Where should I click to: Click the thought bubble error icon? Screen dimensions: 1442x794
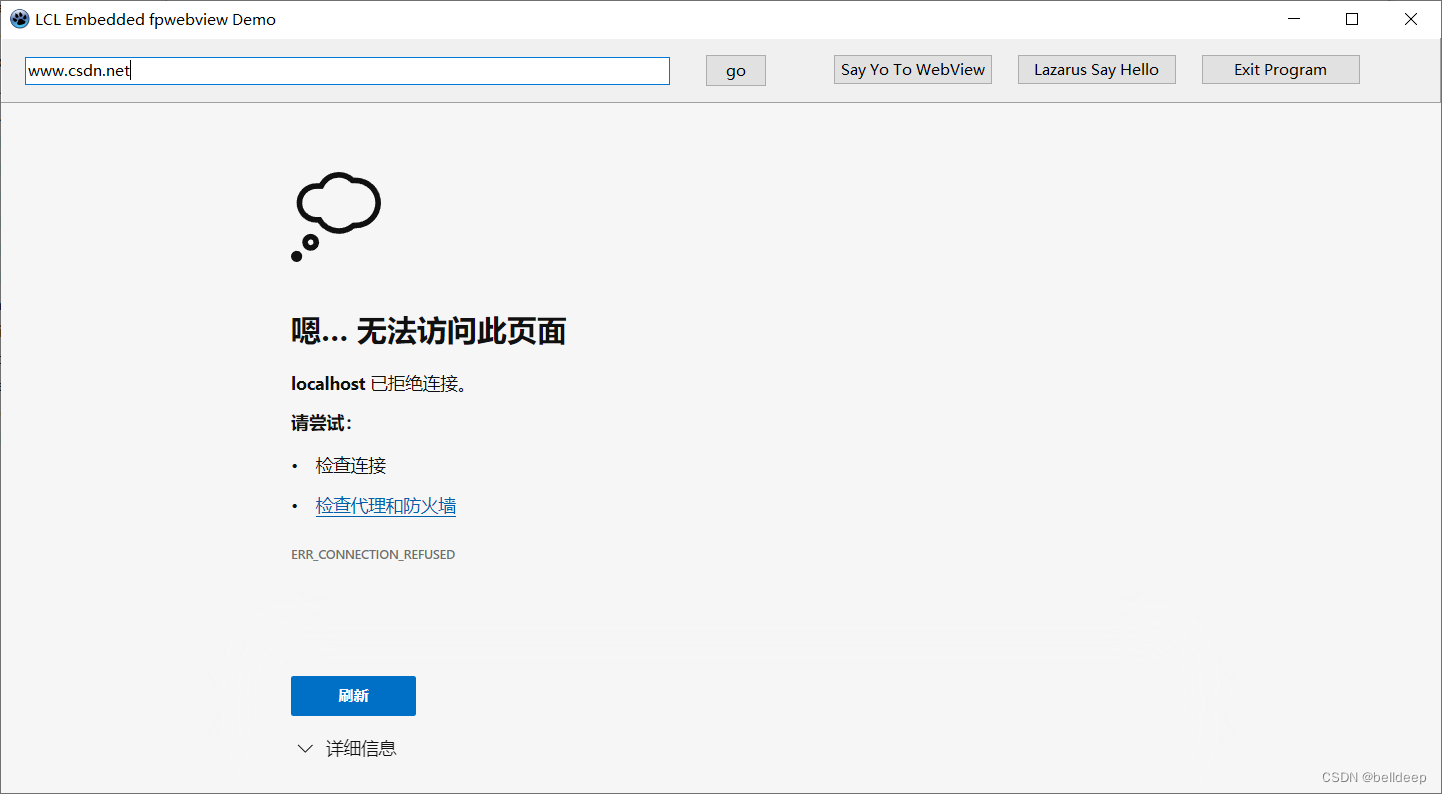[336, 217]
